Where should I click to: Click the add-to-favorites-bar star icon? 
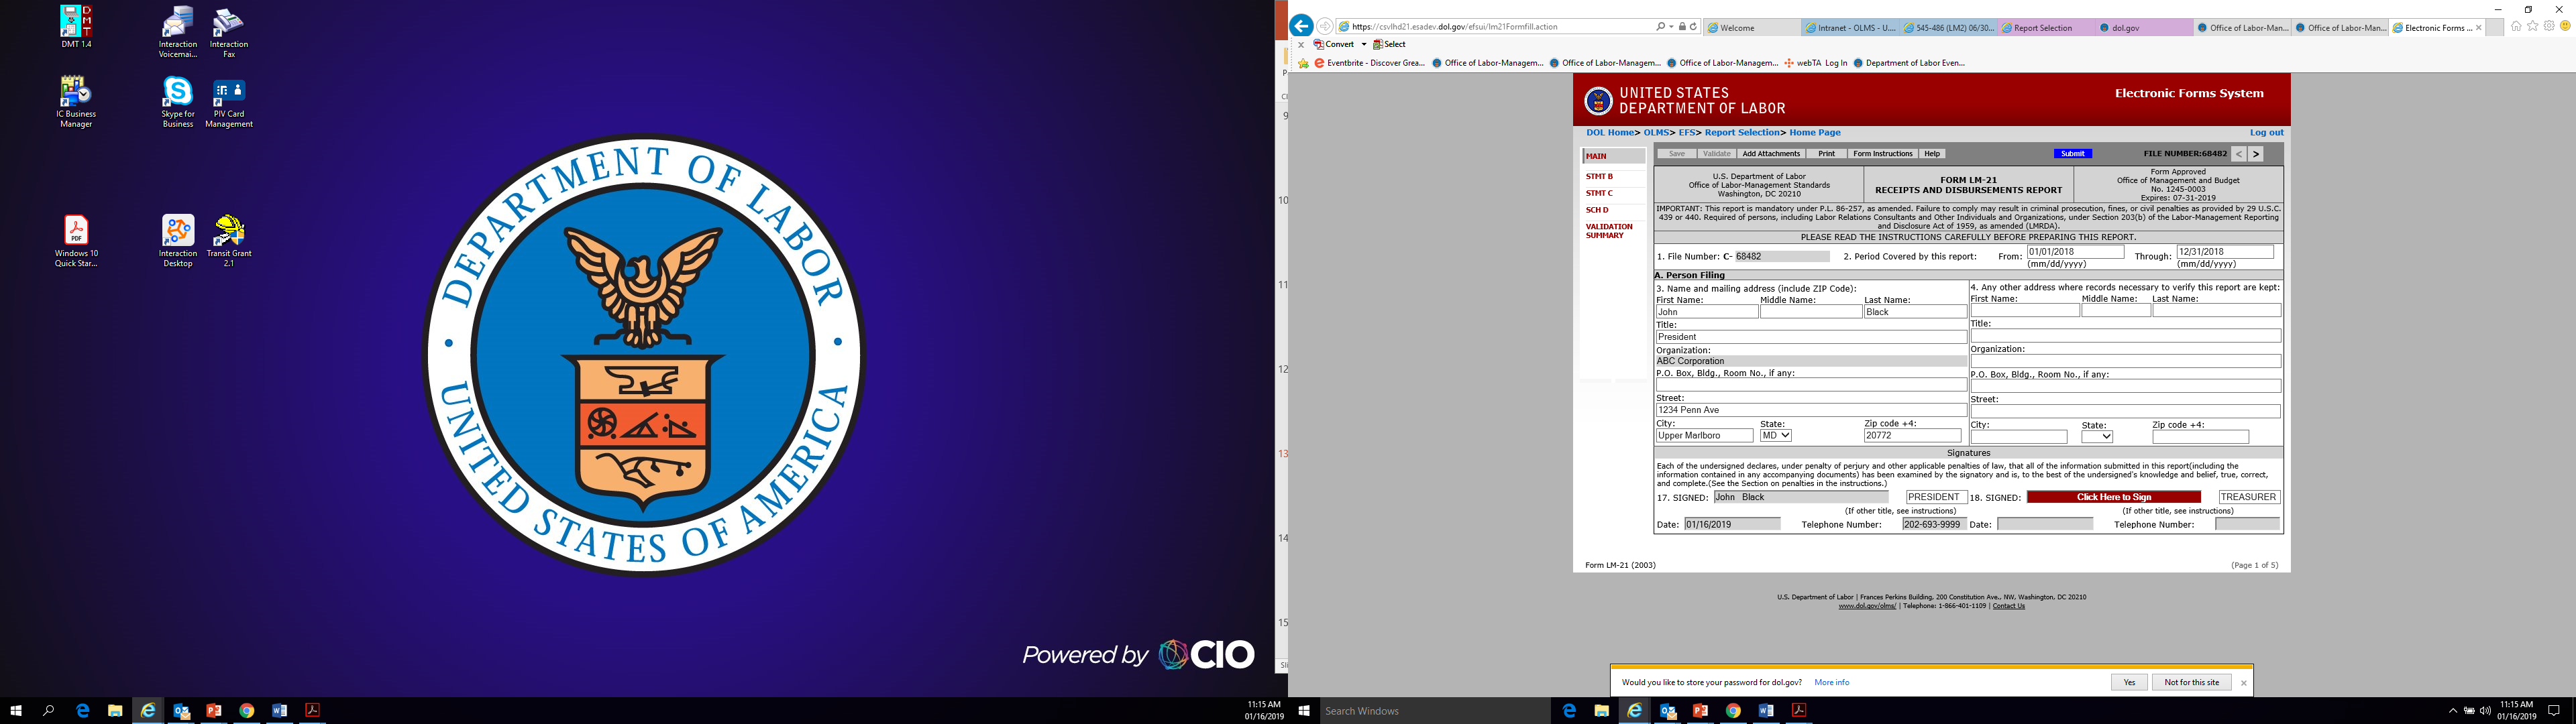tap(1303, 63)
